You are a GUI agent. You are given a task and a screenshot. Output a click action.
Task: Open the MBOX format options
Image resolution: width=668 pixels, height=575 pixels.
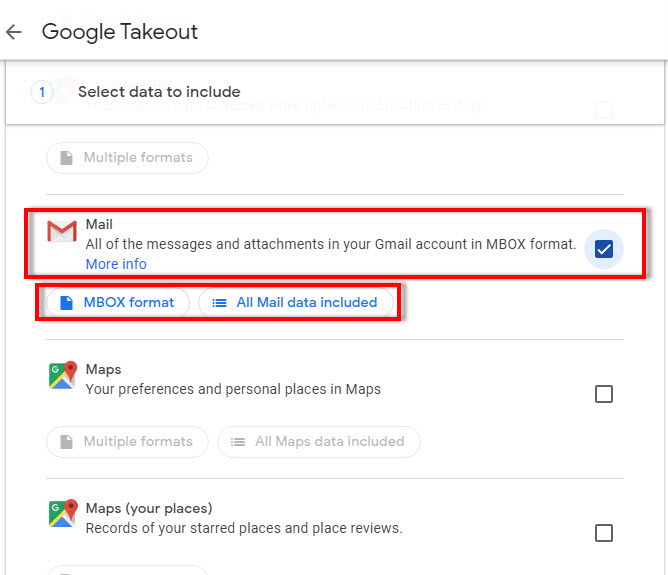click(118, 302)
